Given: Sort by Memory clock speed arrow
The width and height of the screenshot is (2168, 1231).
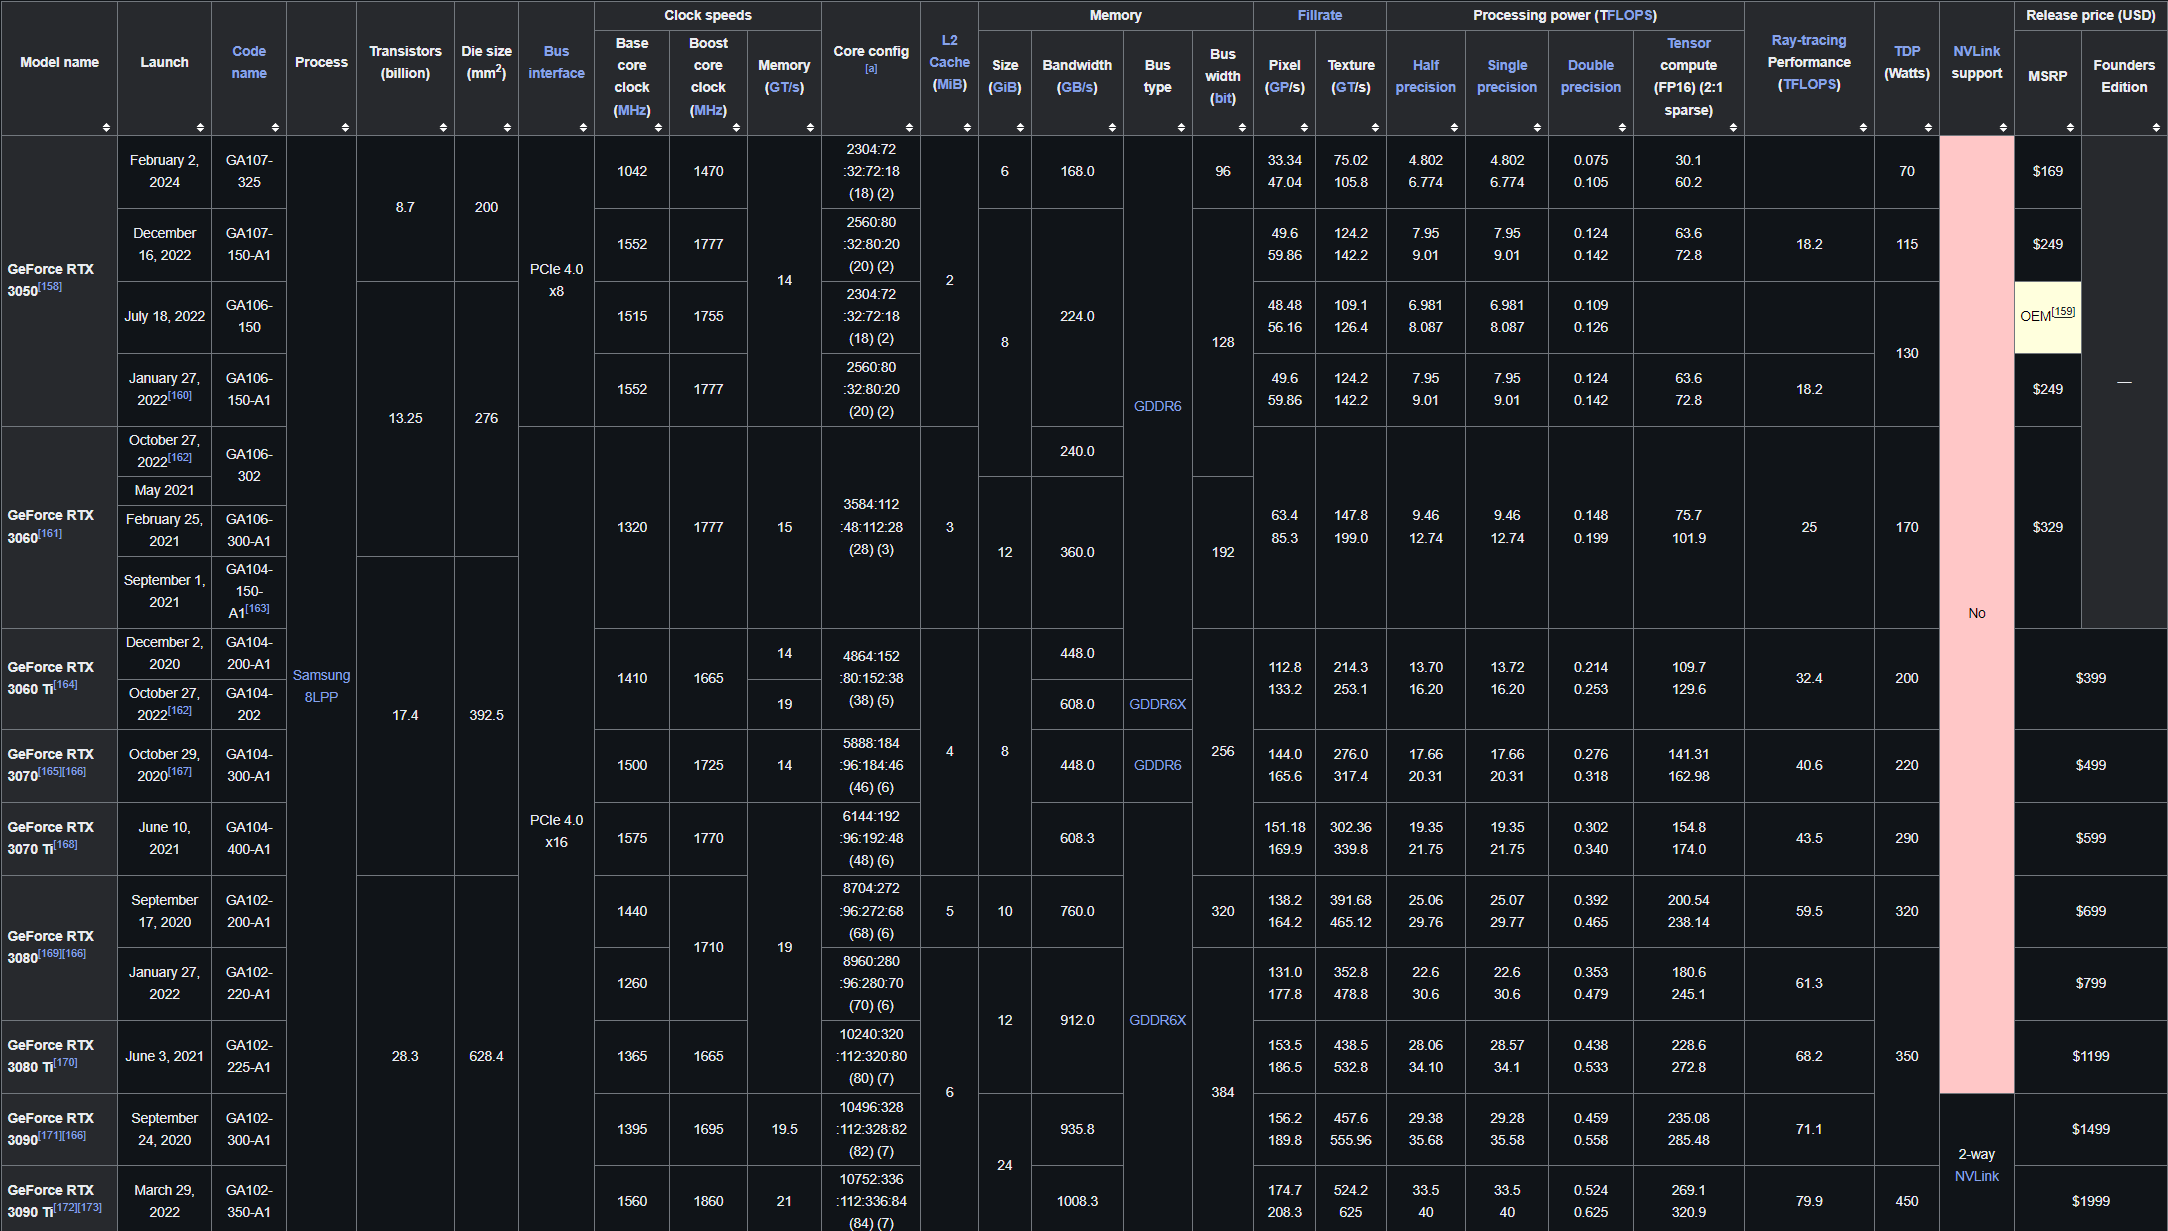Looking at the screenshot, I should point(810,128).
